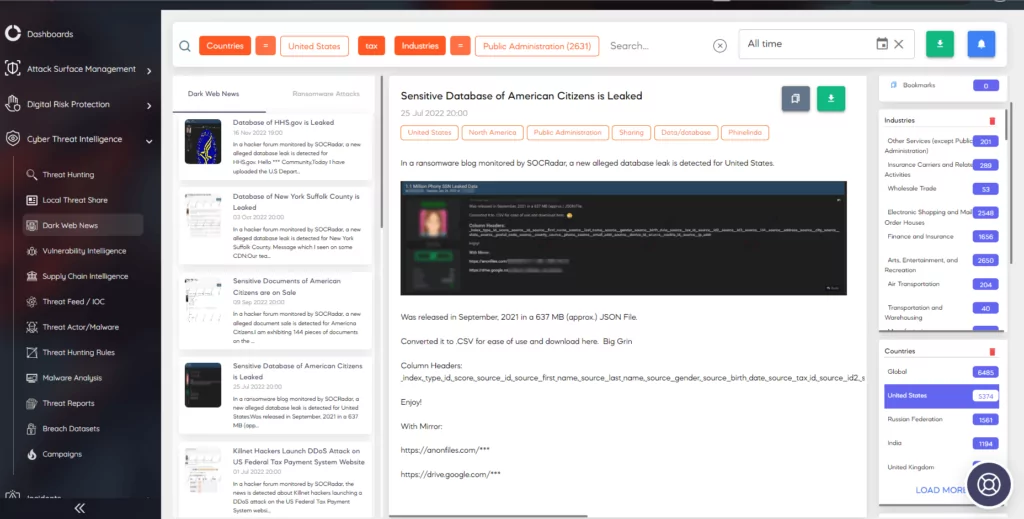Screen dimensions: 1024x519
Task: Open Database of HHS.gov is Leaked thumbnail
Action: tap(202, 141)
